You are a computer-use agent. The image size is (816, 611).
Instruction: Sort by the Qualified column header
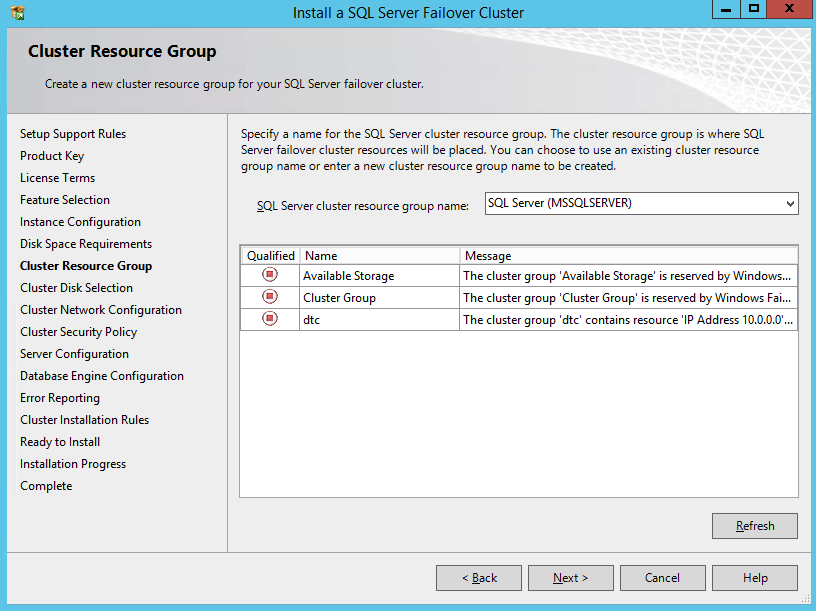270,256
